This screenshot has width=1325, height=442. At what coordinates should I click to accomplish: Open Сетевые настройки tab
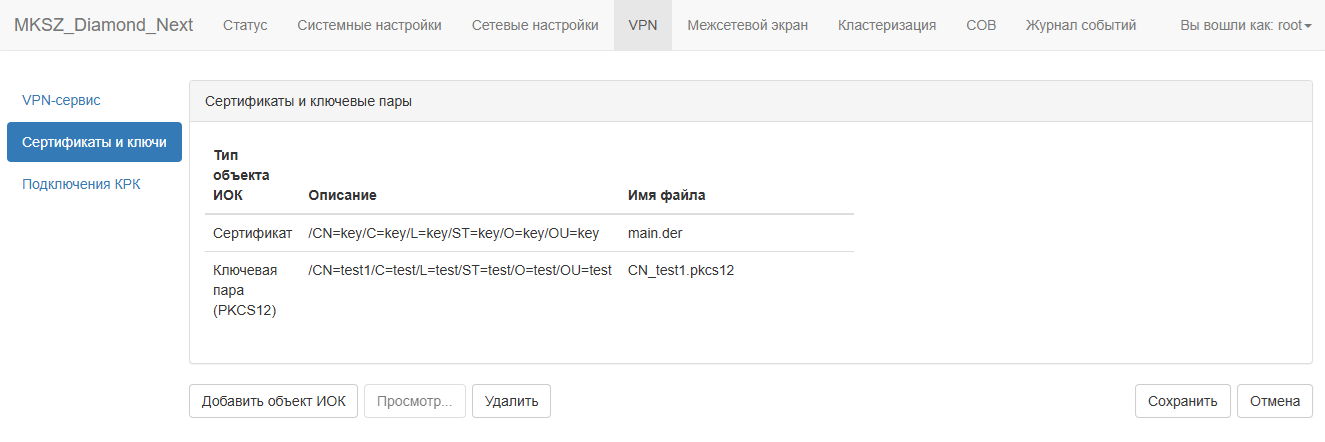pyautogui.click(x=535, y=25)
